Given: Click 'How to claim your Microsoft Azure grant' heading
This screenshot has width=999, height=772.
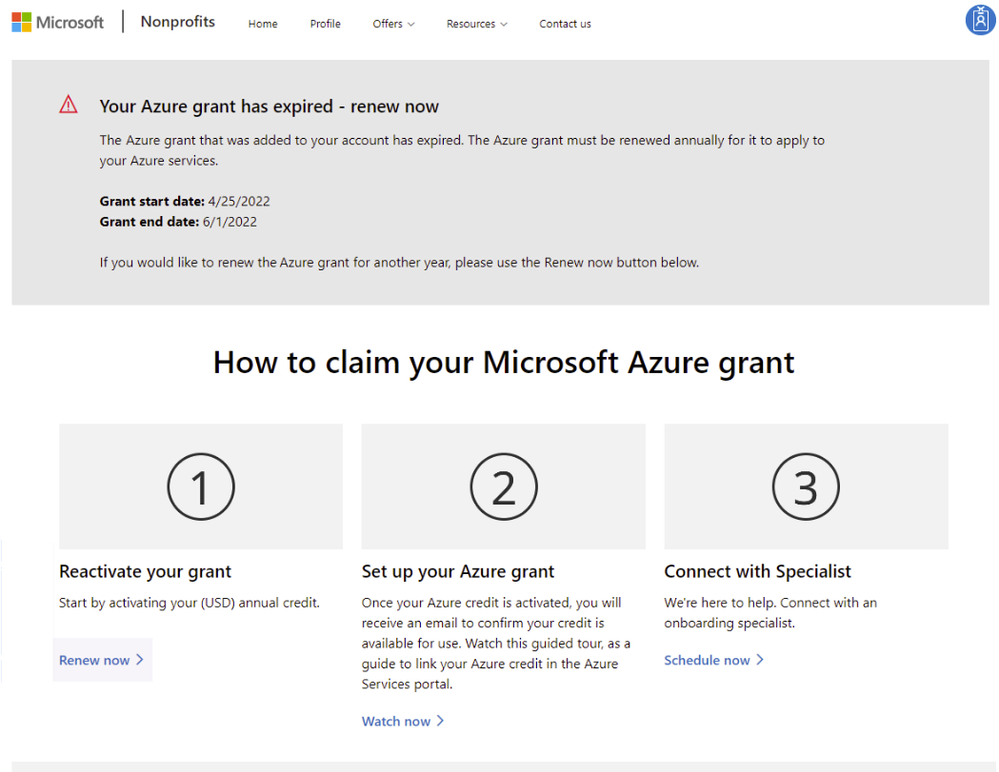Looking at the screenshot, I should click(x=503, y=362).
